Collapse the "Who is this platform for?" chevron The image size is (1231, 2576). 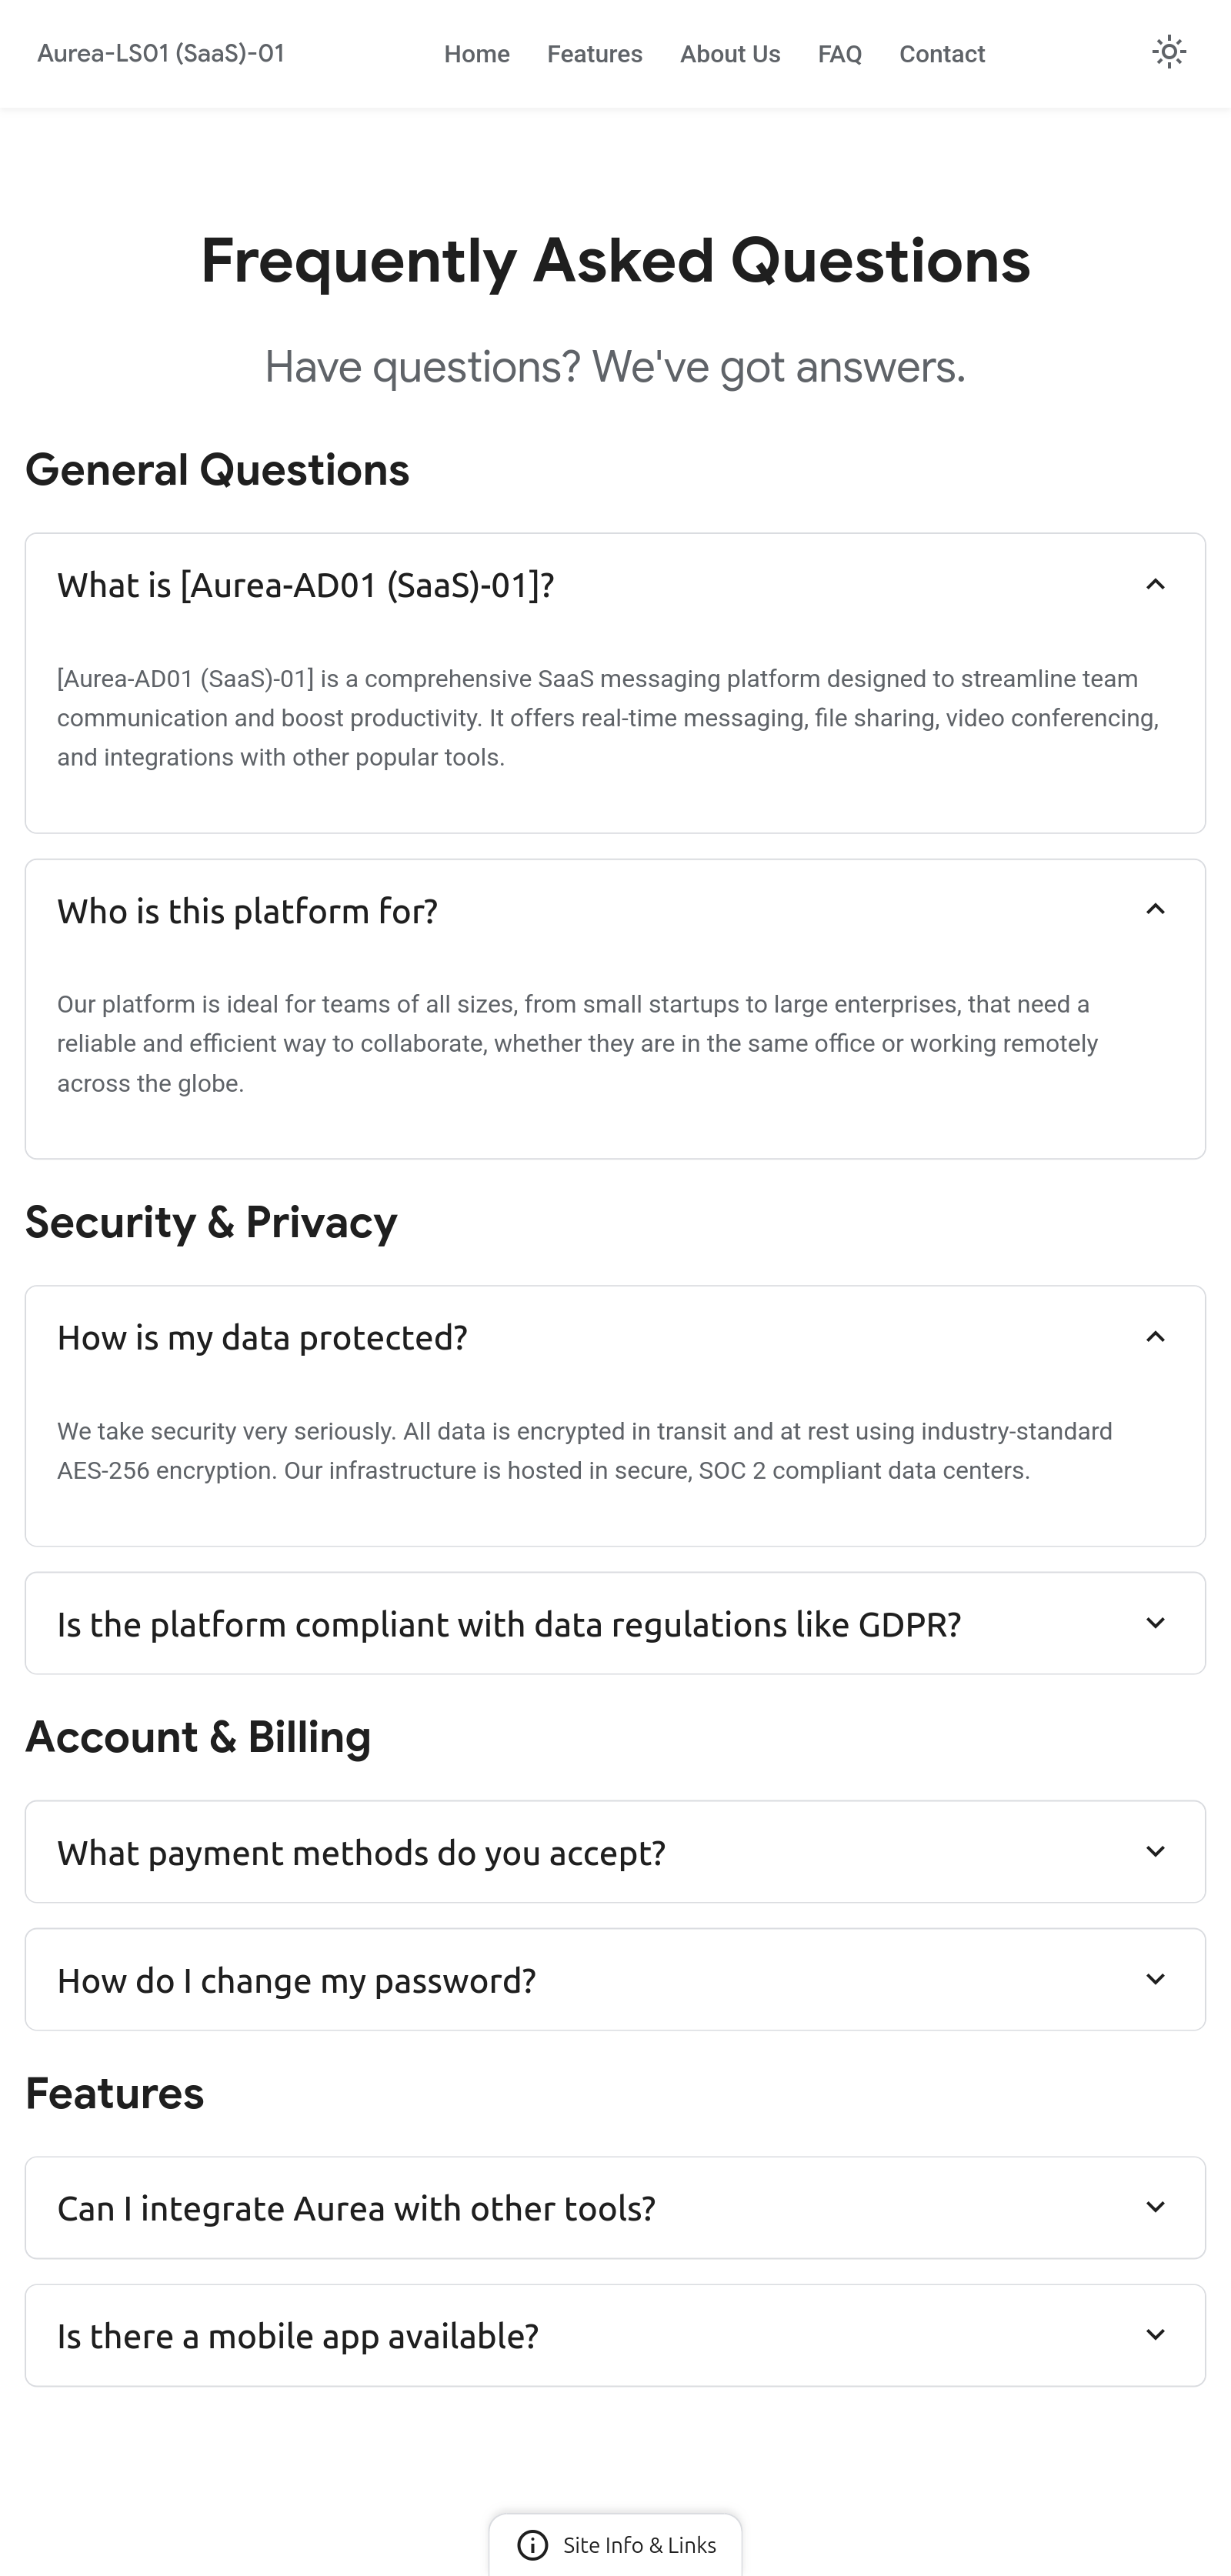pos(1155,910)
